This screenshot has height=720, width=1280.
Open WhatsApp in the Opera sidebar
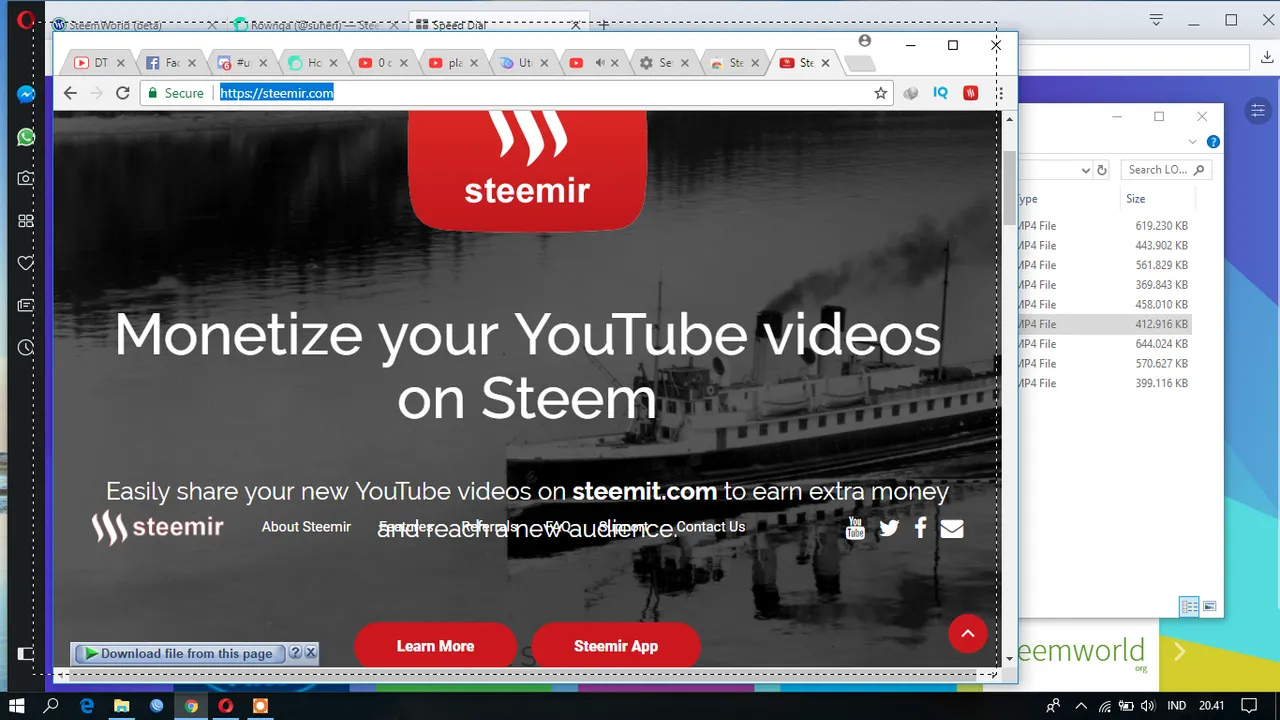tap(26, 137)
